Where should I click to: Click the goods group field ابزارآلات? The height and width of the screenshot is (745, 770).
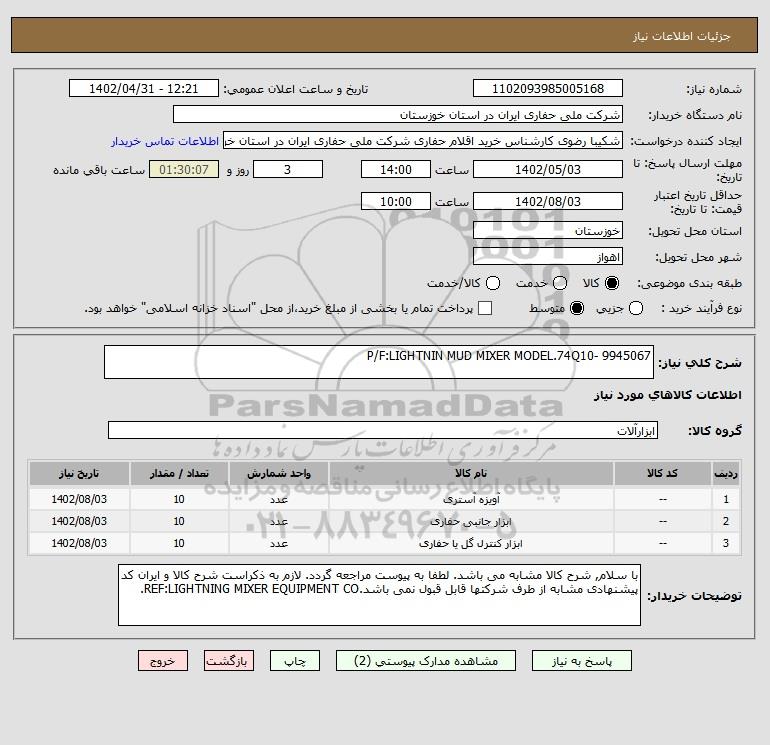pos(383,431)
